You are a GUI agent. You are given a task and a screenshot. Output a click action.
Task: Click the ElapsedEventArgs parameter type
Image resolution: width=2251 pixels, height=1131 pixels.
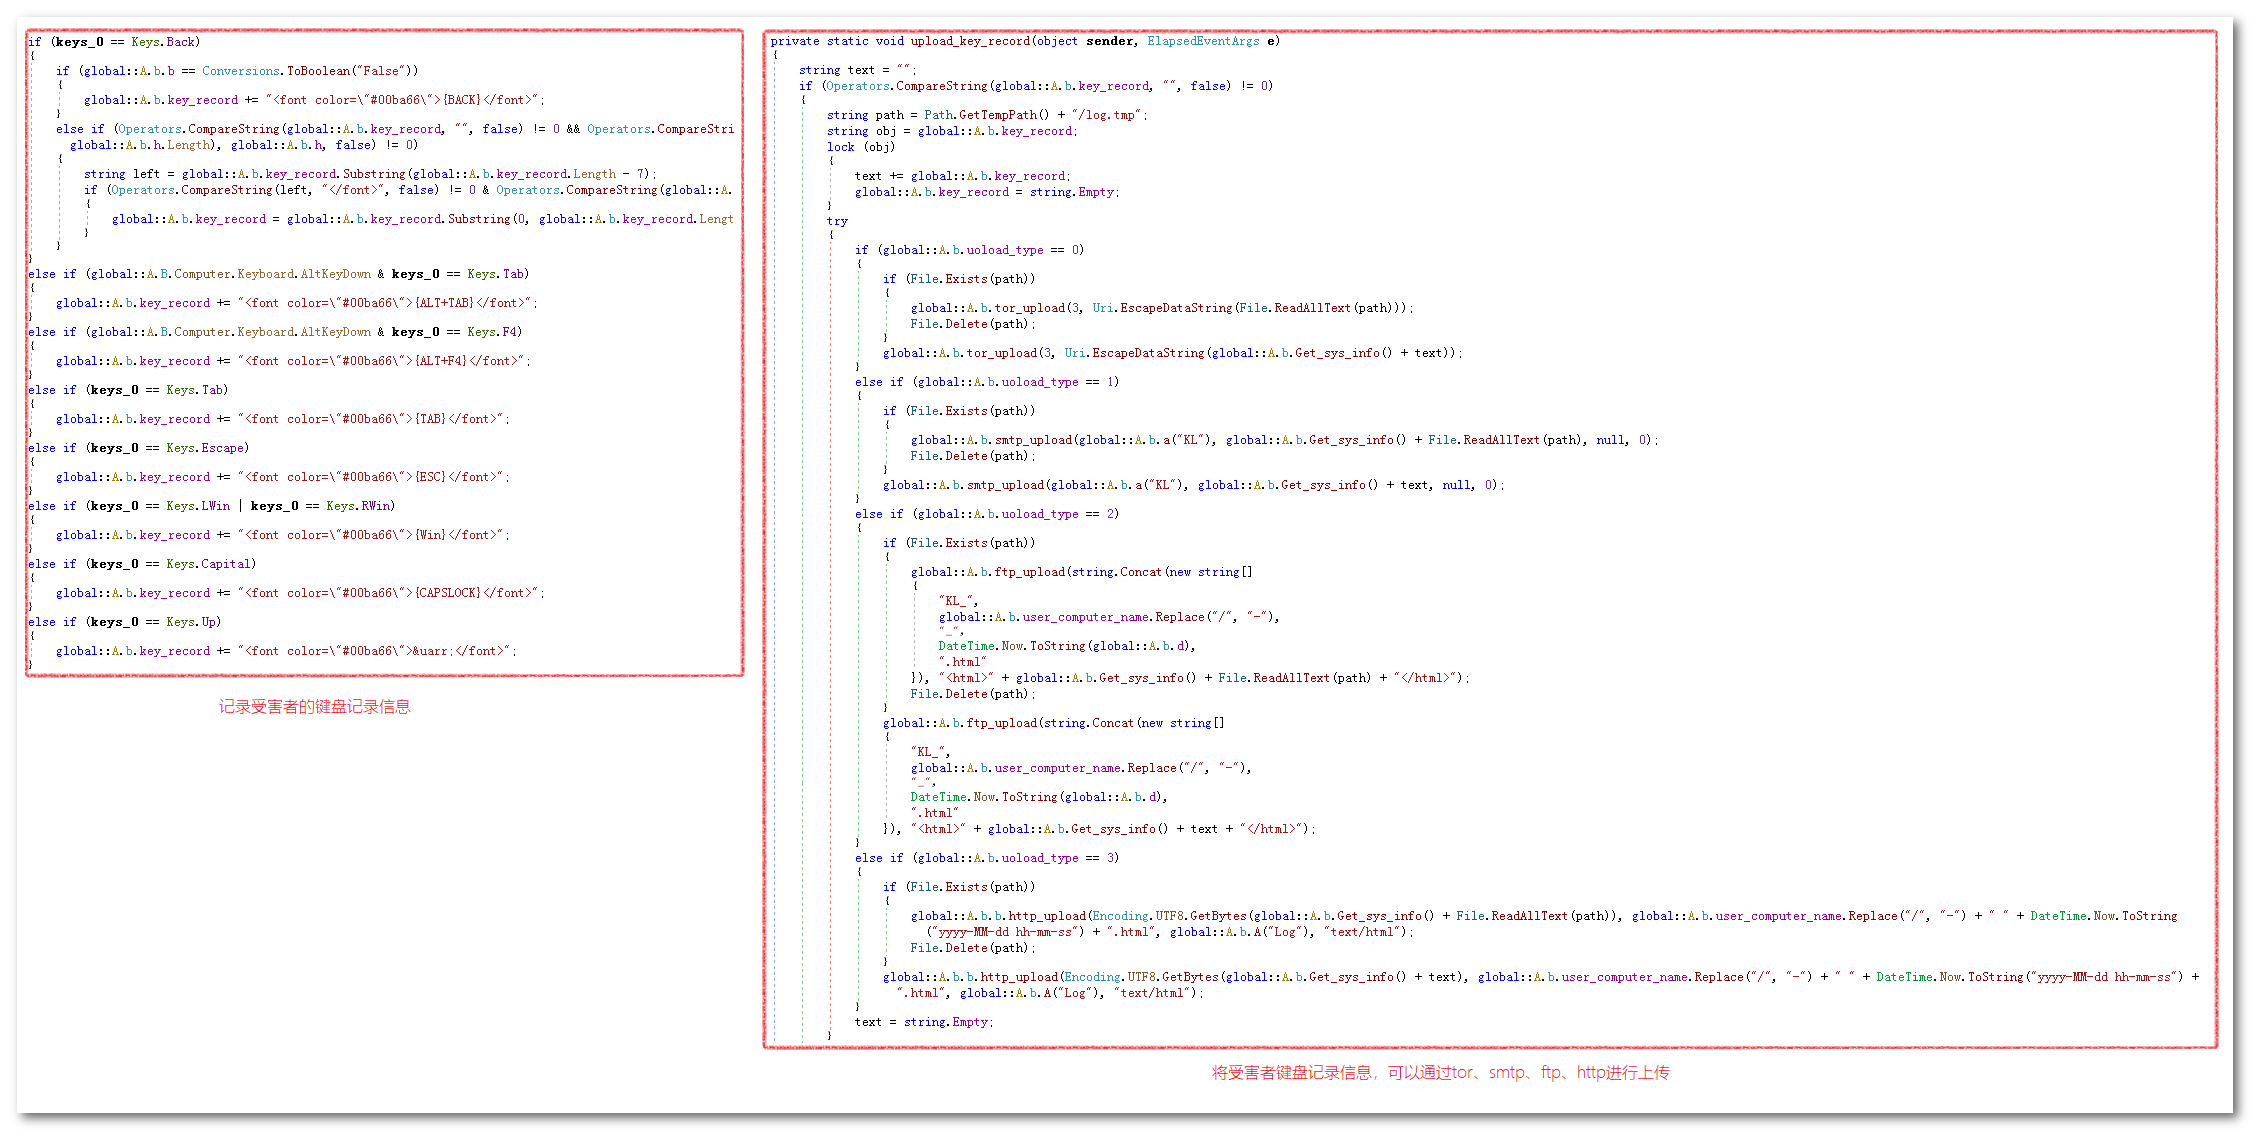[1203, 41]
